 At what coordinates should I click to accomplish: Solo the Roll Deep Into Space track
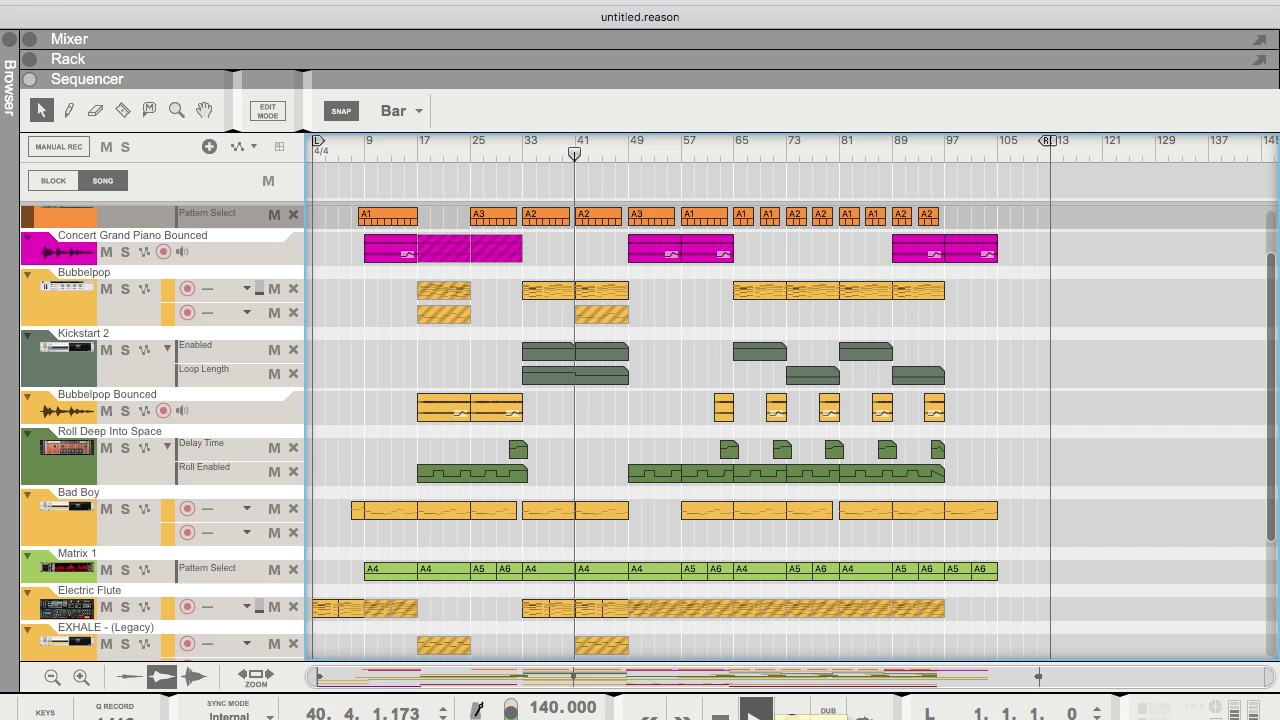125,448
